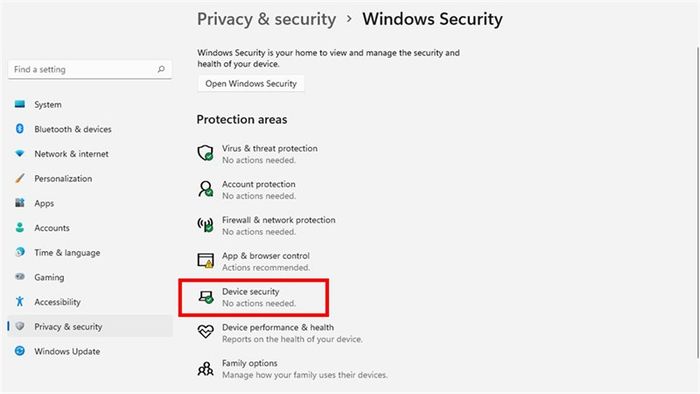Open the Family options people icon
This screenshot has height=394, width=700.
(205, 369)
